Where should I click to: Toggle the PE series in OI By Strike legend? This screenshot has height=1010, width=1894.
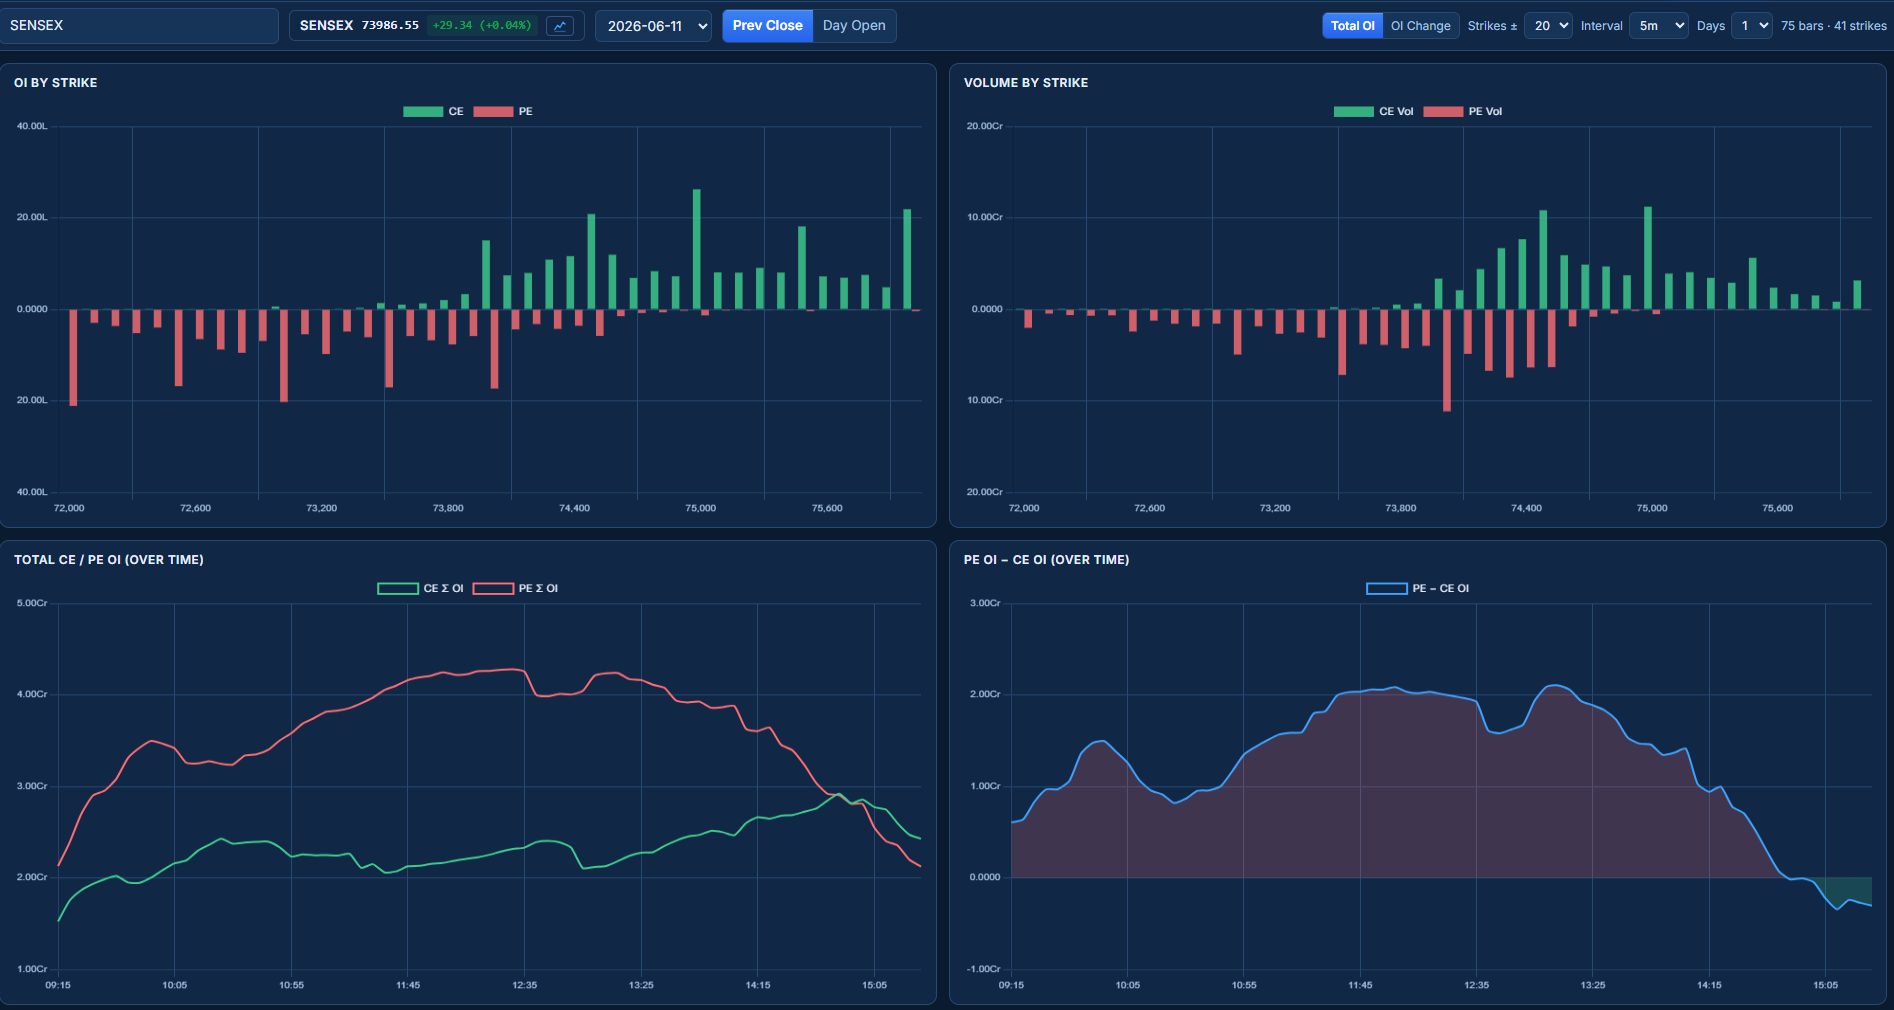(503, 112)
